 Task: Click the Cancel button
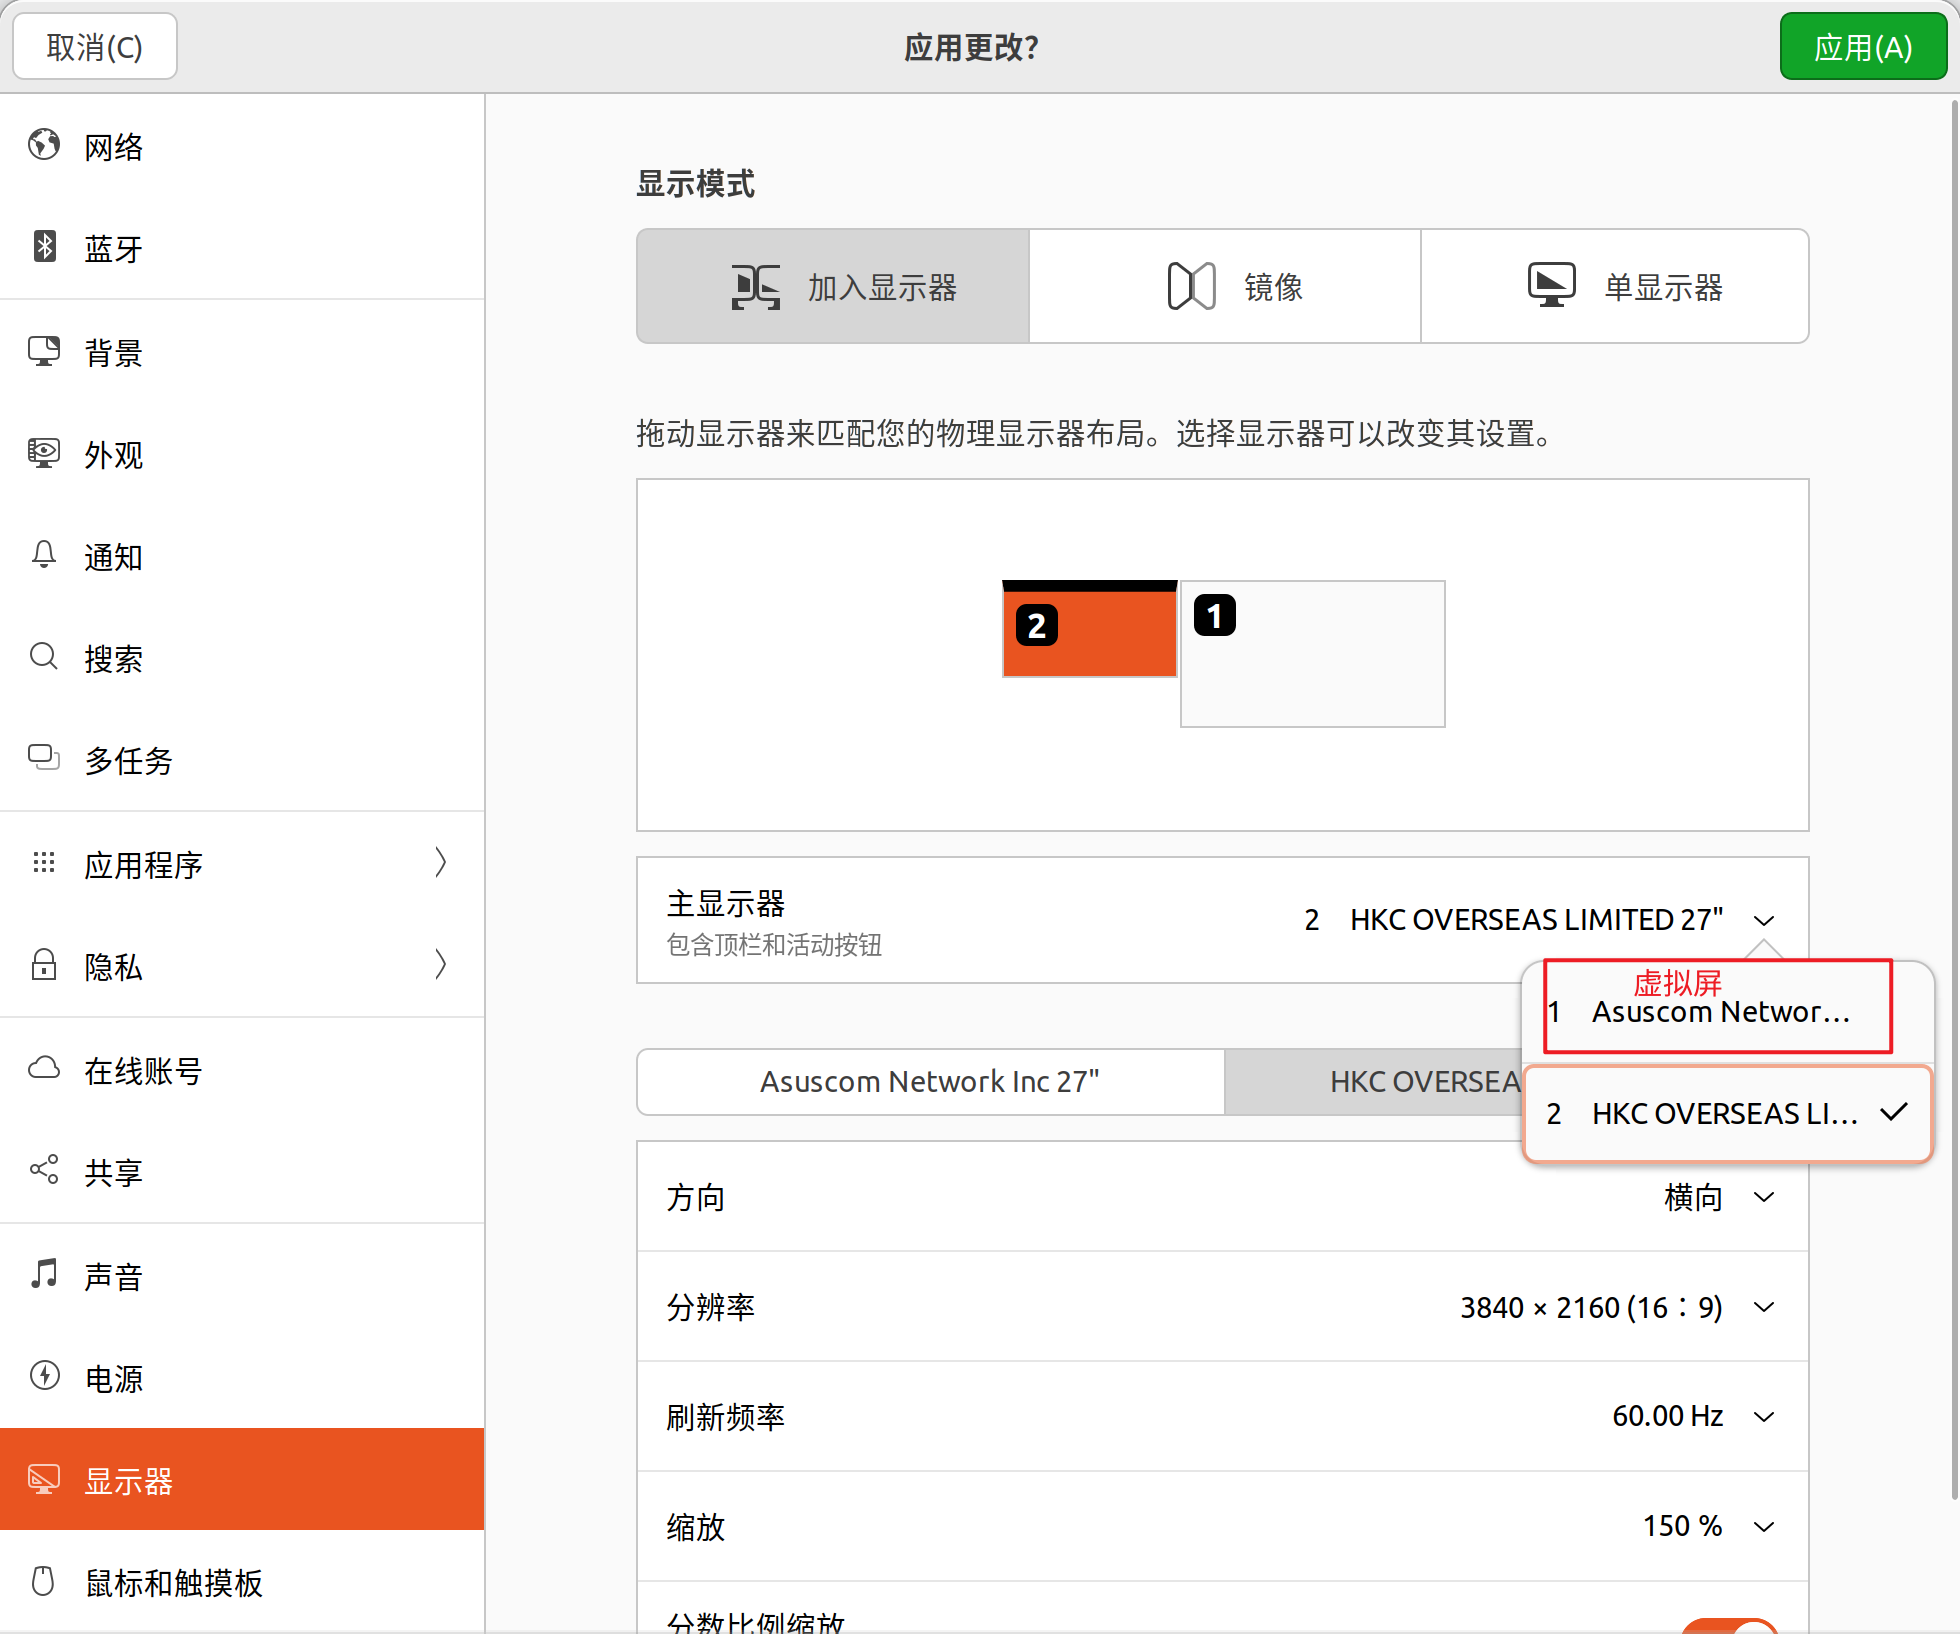point(95,47)
